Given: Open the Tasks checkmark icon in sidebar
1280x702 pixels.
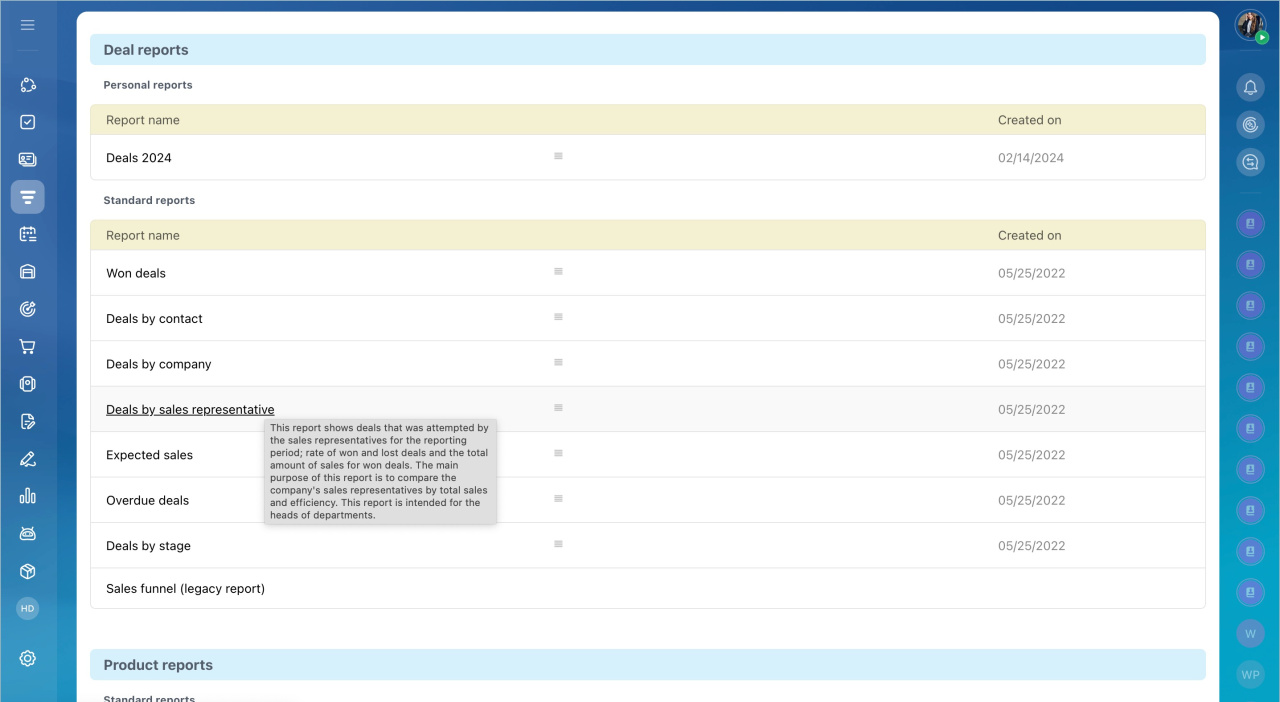Looking at the screenshot, I should (x=27, y=122).
